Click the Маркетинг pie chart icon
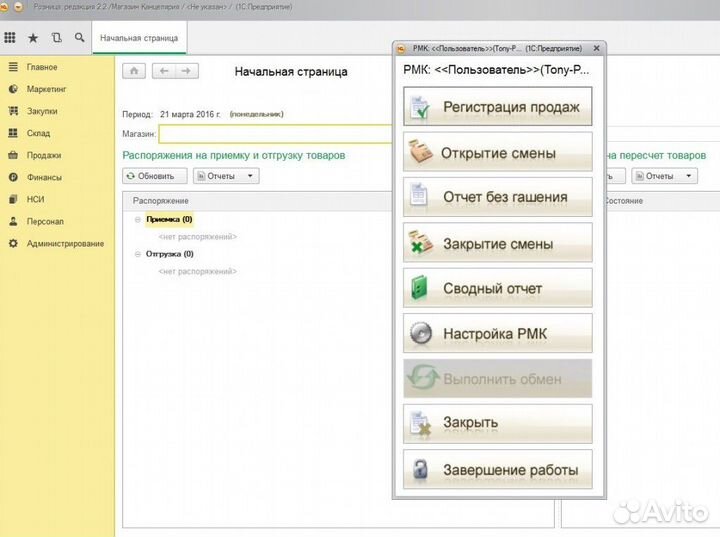 [13, 89]
